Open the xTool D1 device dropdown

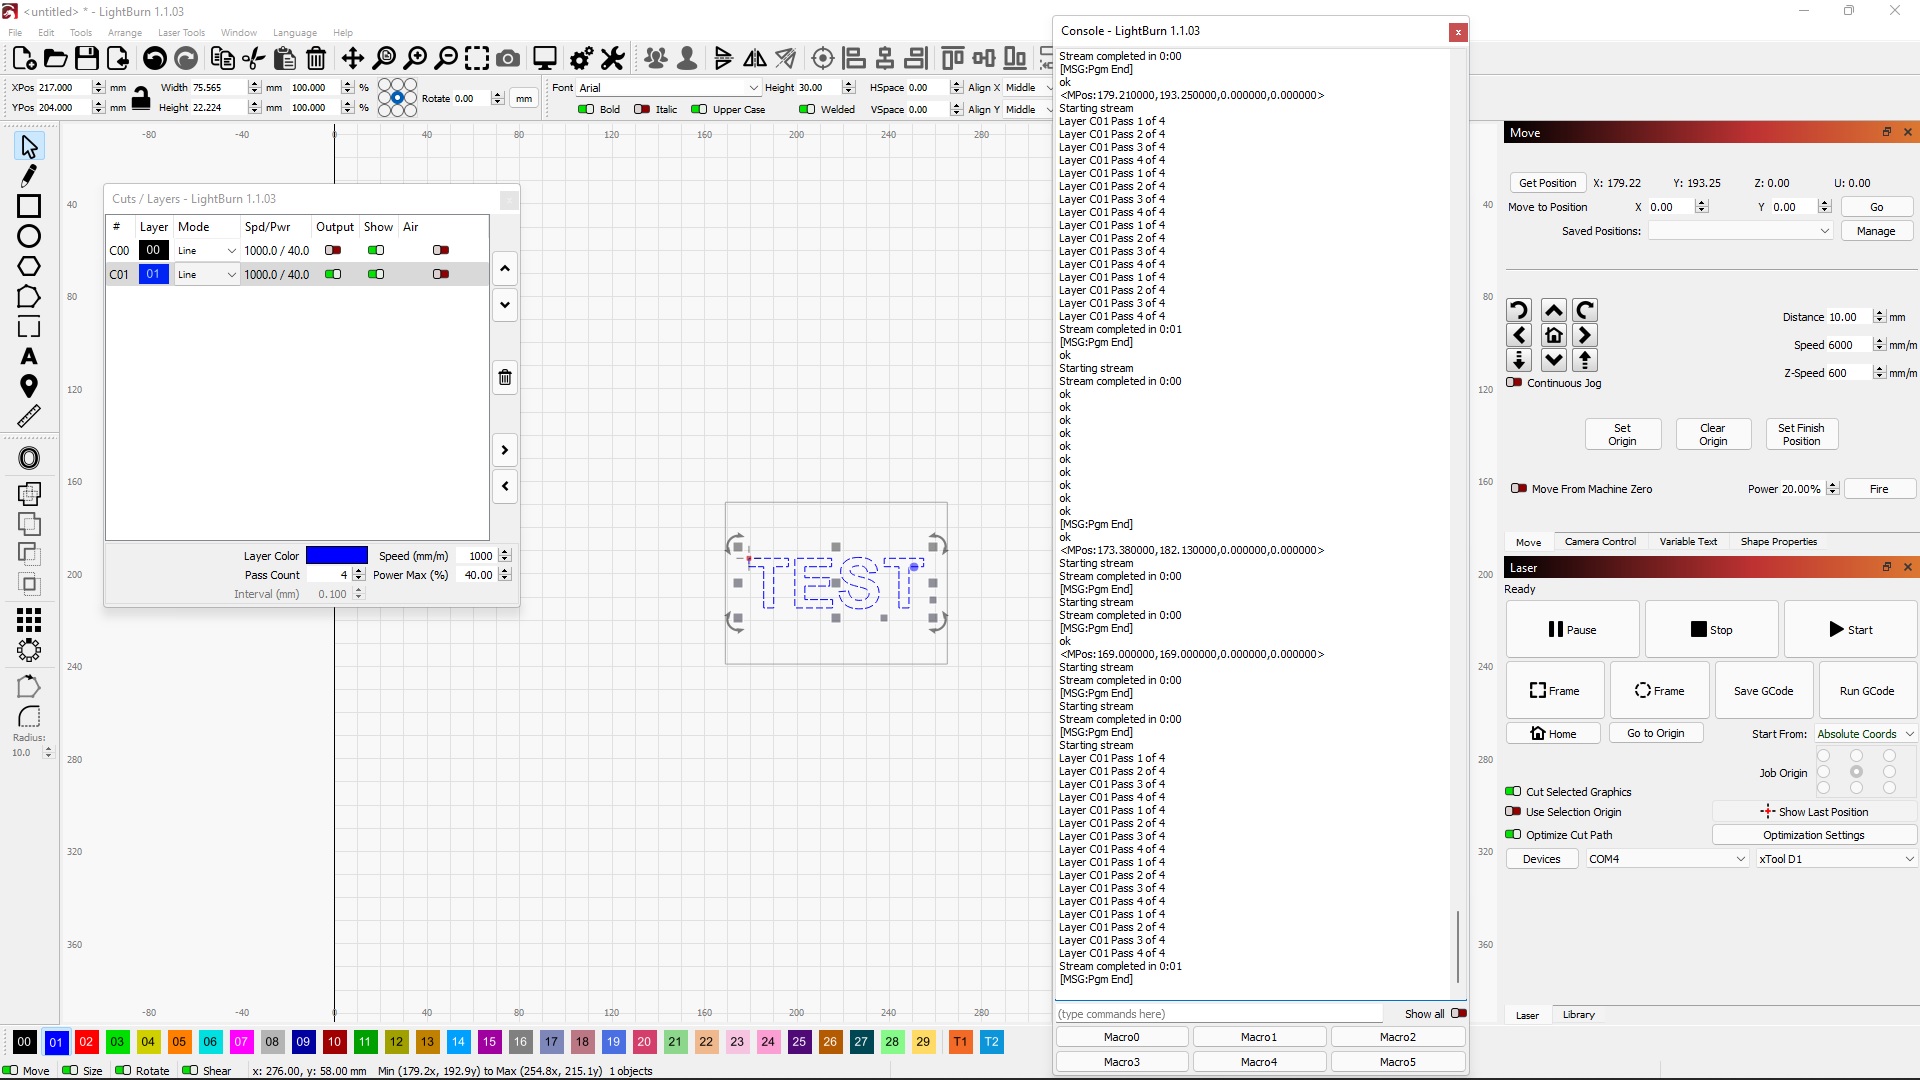[x=1837, y=859]
